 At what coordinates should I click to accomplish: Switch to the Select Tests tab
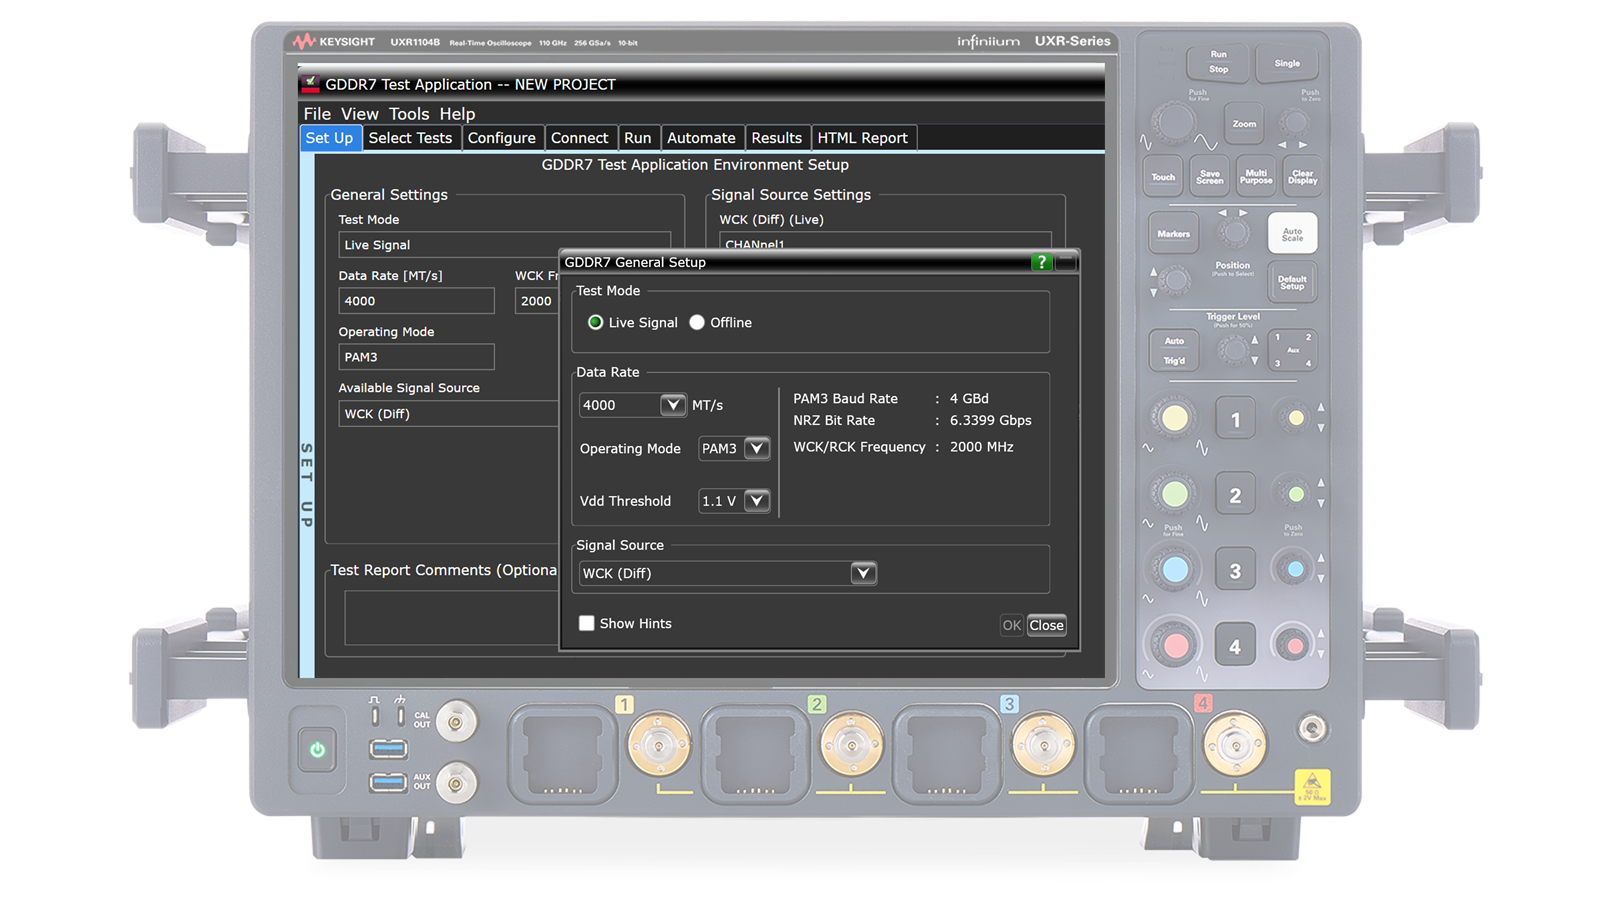(x=410, y=137)
